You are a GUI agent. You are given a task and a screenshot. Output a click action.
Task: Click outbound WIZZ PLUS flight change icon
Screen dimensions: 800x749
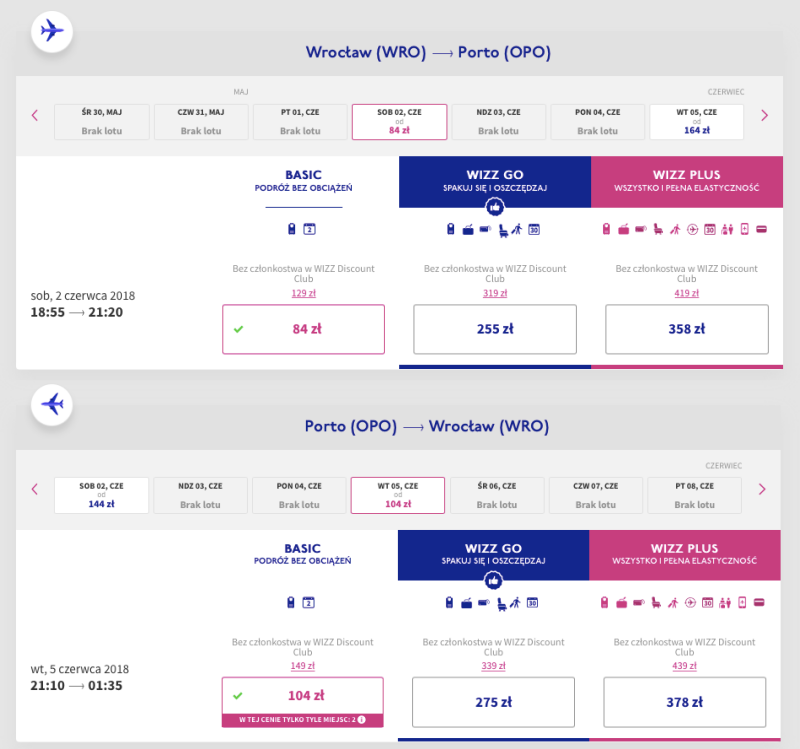tap(692, 230)
